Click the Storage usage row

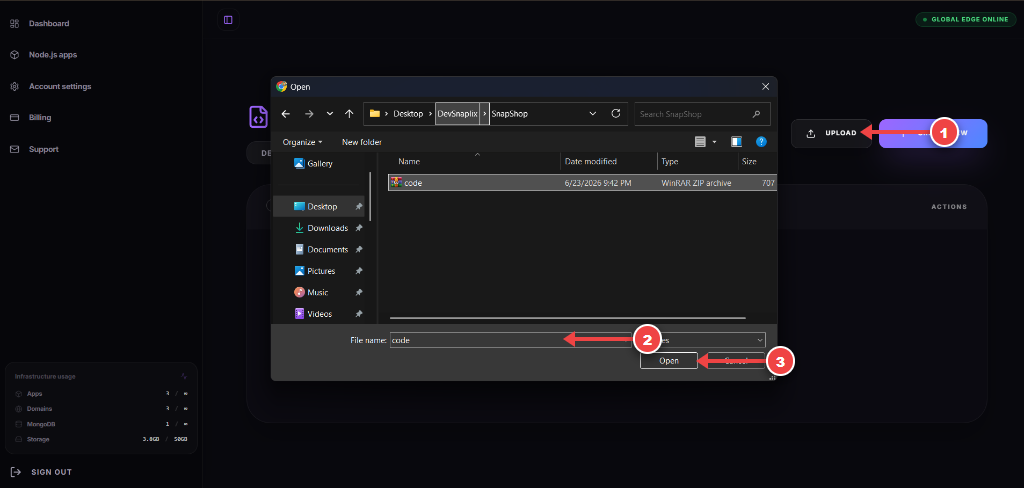[101, 439]
